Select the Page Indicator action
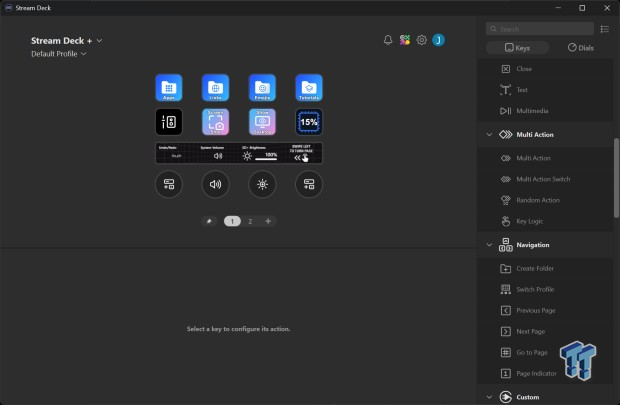 pyautogui.click(x=546, y=373)
